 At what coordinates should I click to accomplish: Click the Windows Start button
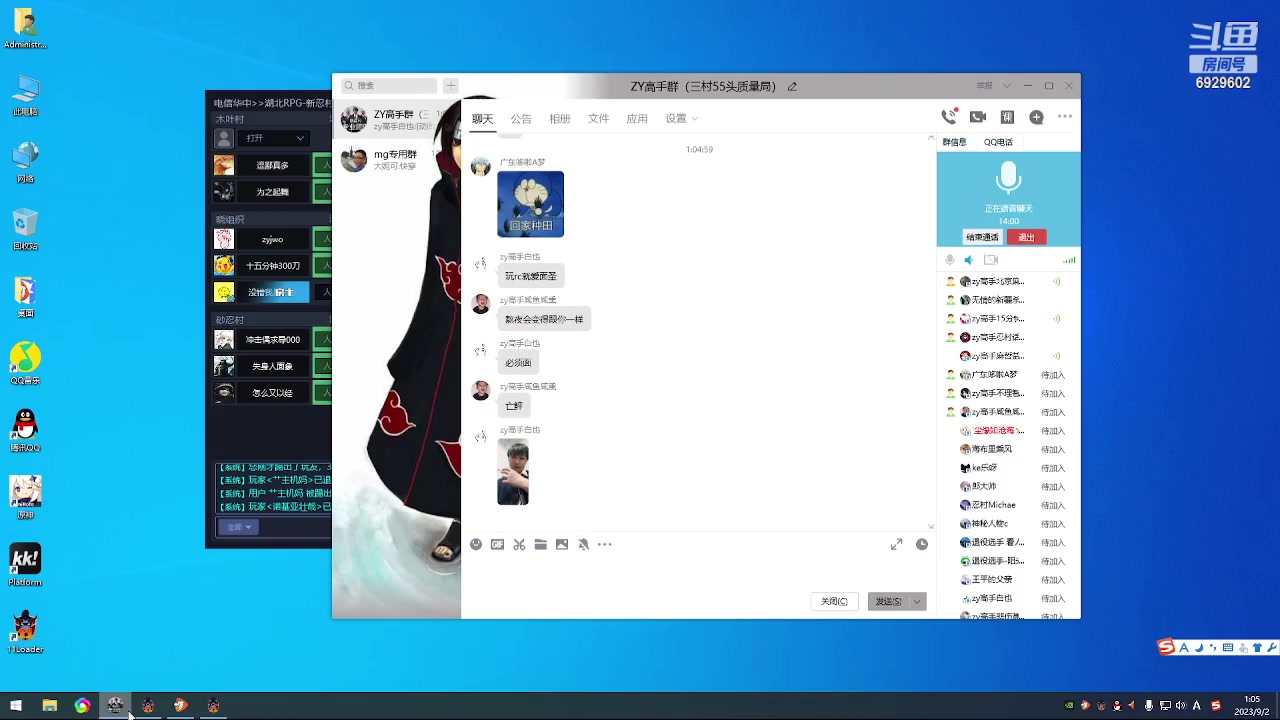coord(16,706)
